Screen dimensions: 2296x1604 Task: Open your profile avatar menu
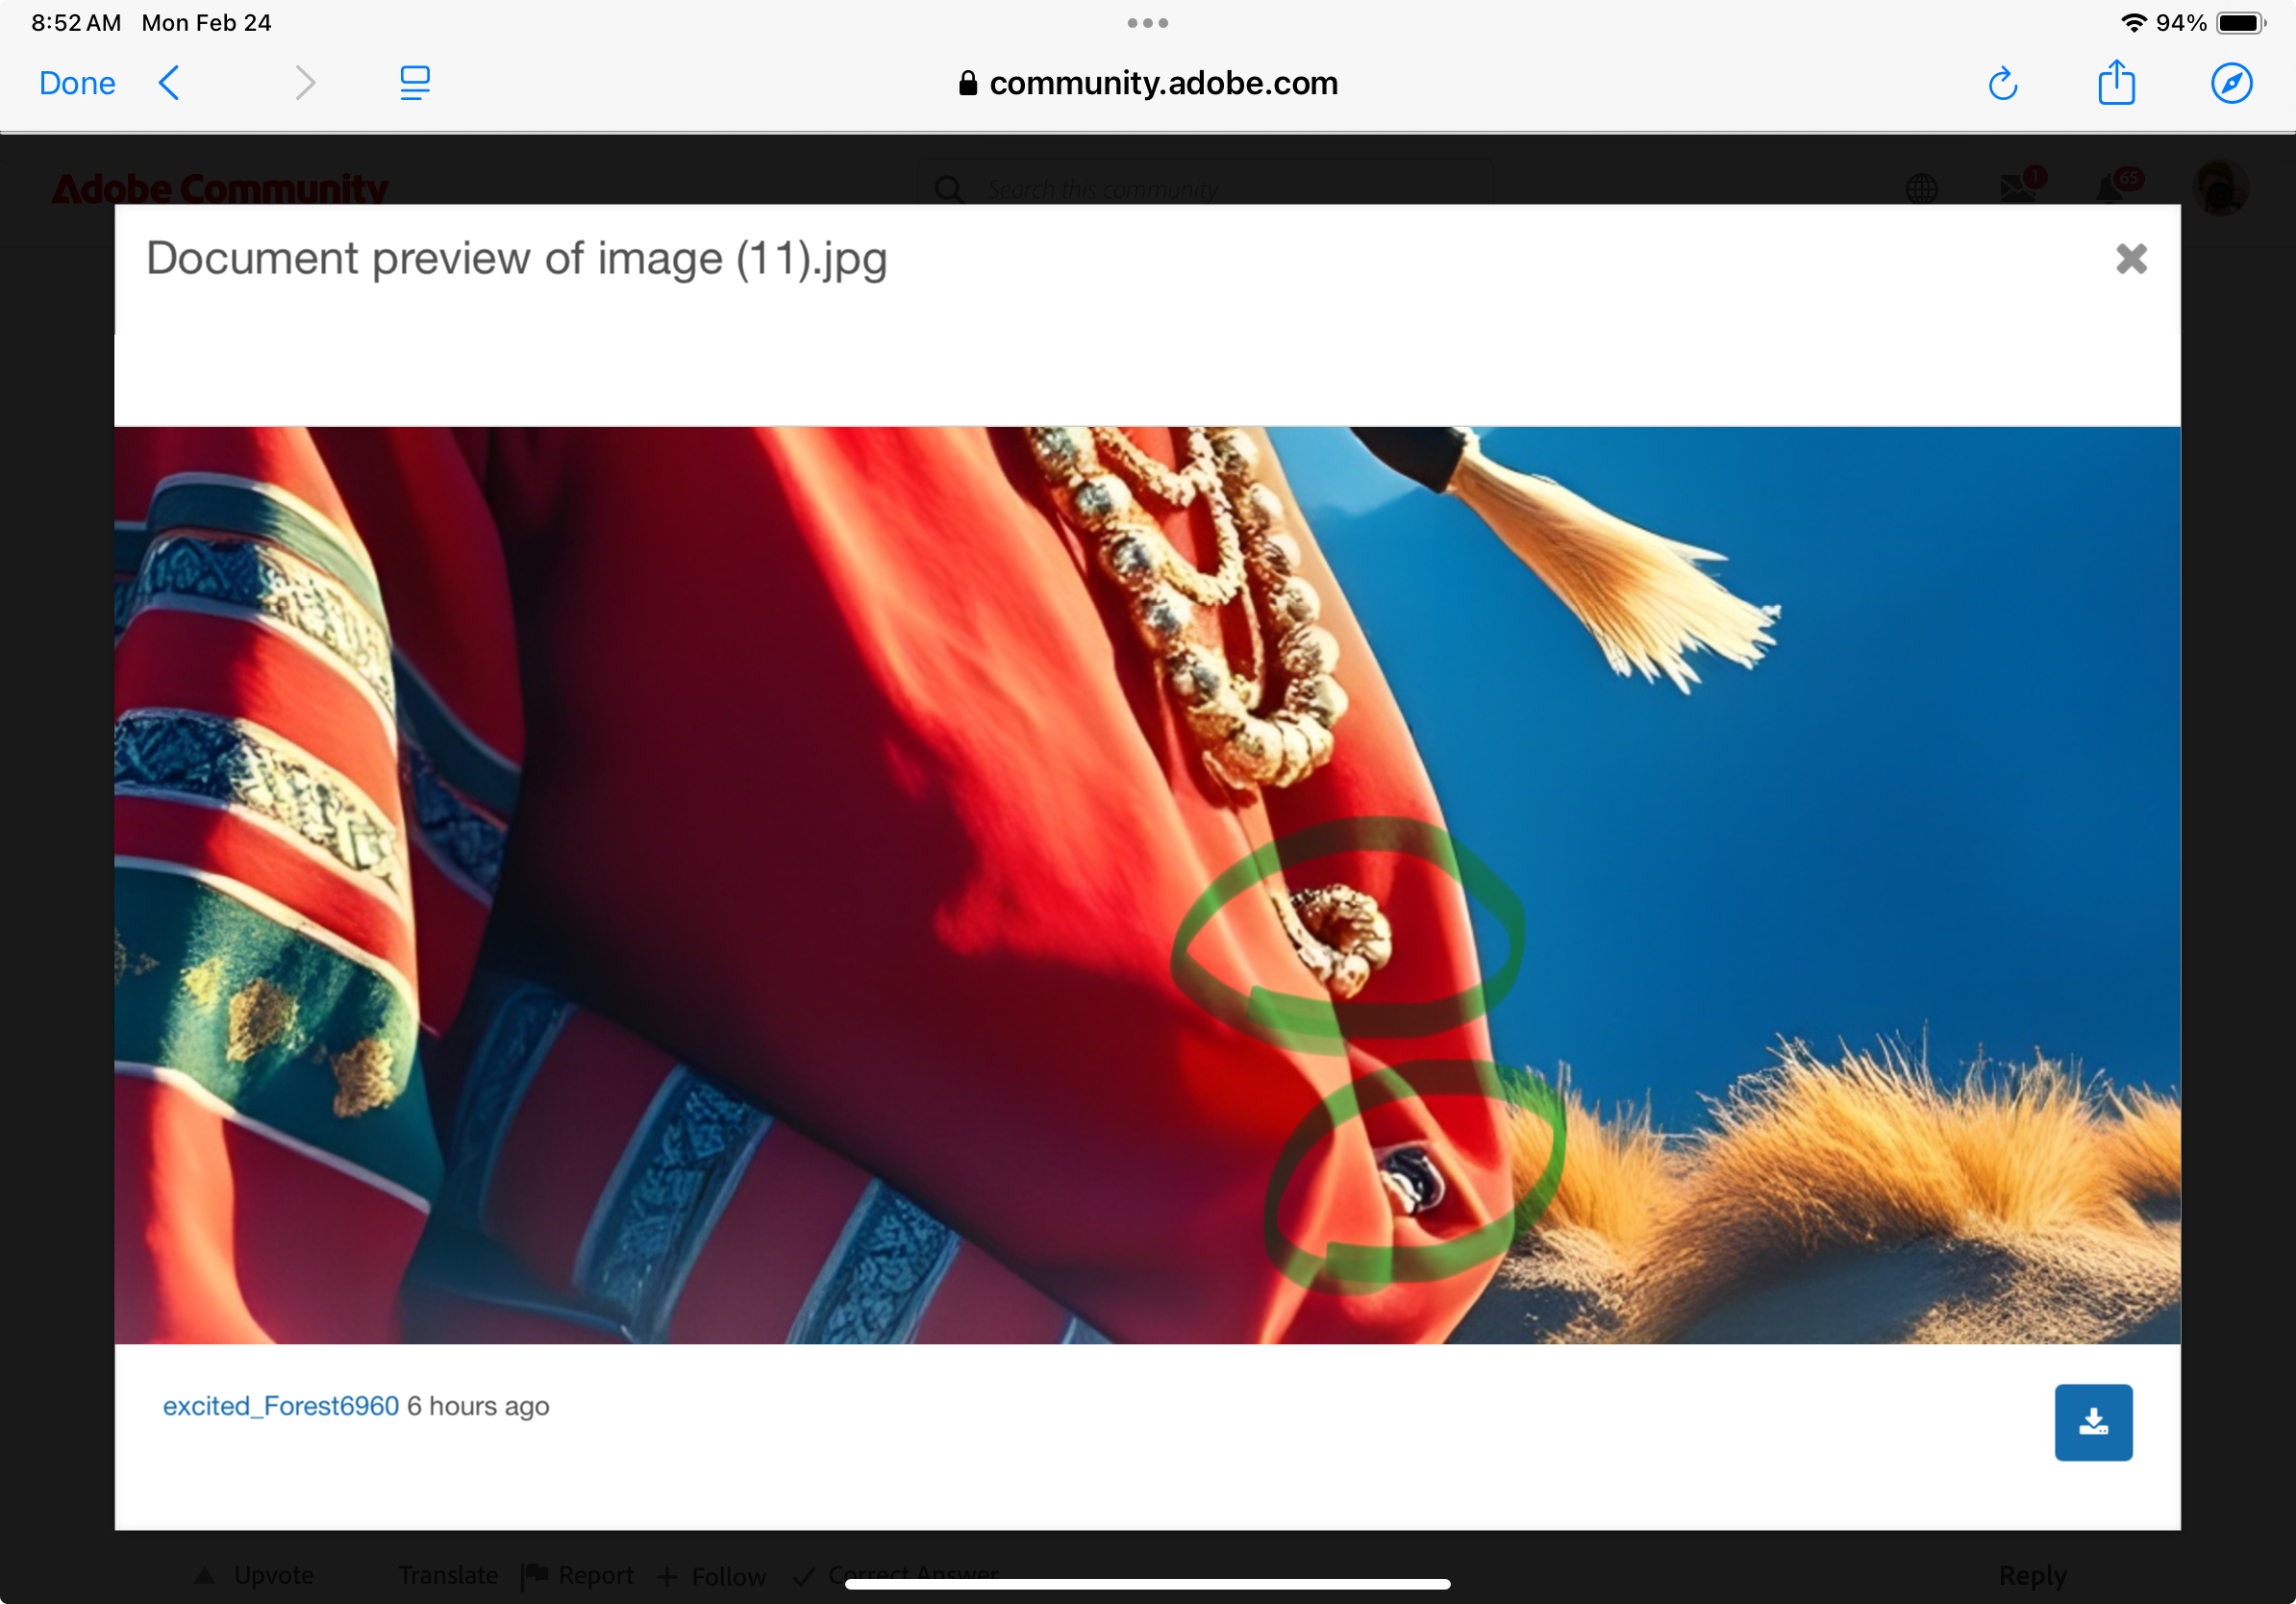coord(2219,188)
